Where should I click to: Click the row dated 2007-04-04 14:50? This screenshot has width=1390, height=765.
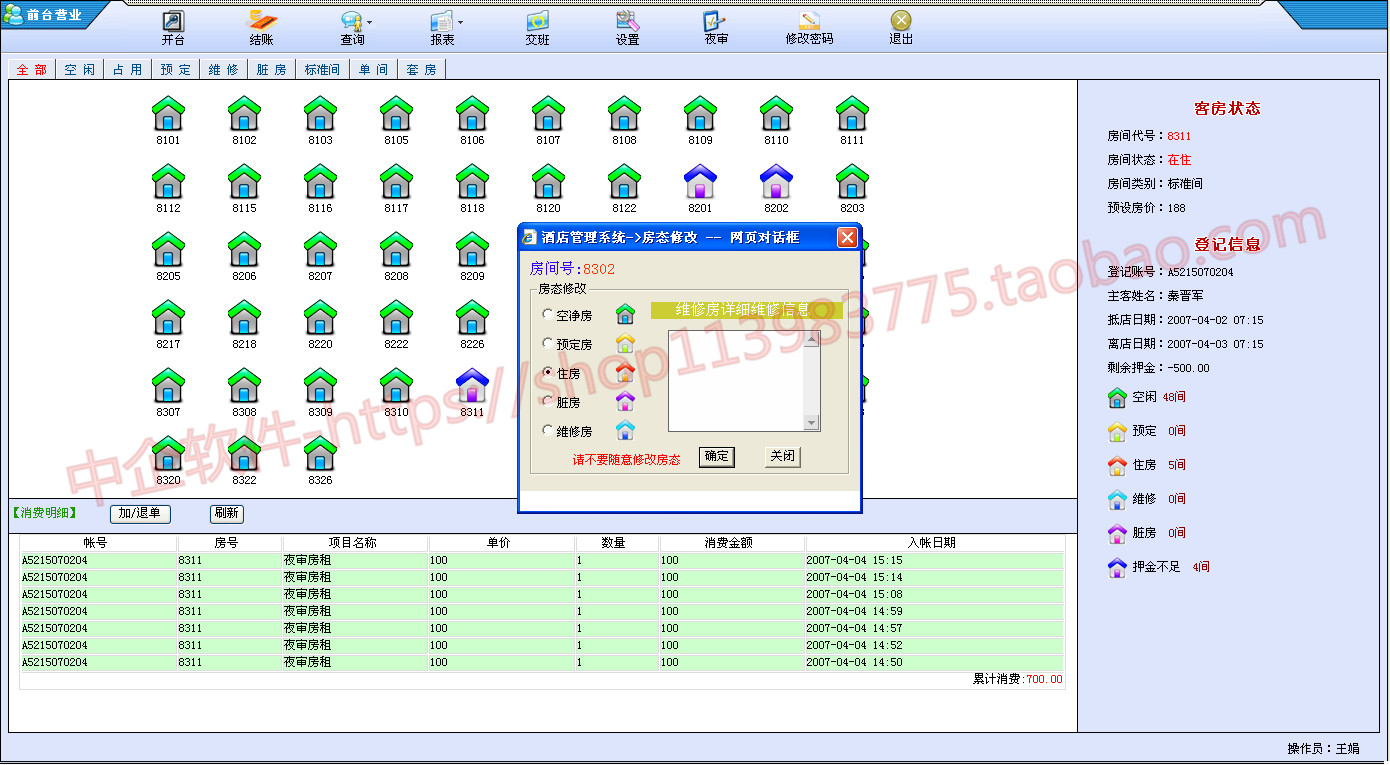point(542,663)
